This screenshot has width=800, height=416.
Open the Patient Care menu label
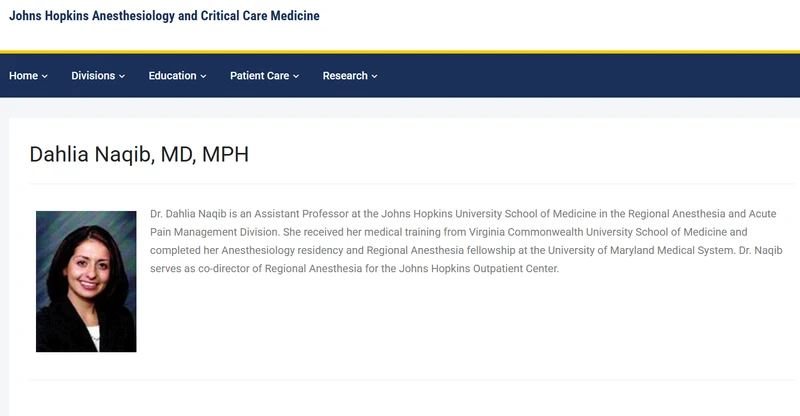(259, 76)
